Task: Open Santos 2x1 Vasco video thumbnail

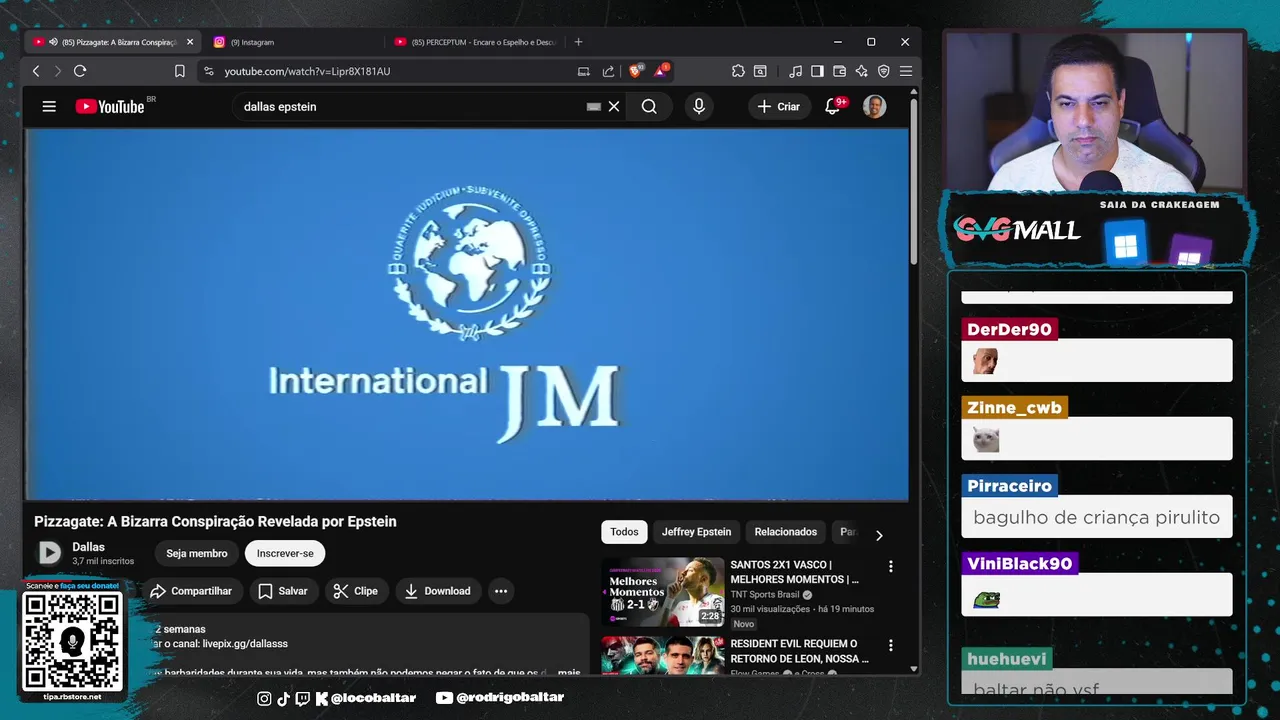Action: tap(662, 592)
